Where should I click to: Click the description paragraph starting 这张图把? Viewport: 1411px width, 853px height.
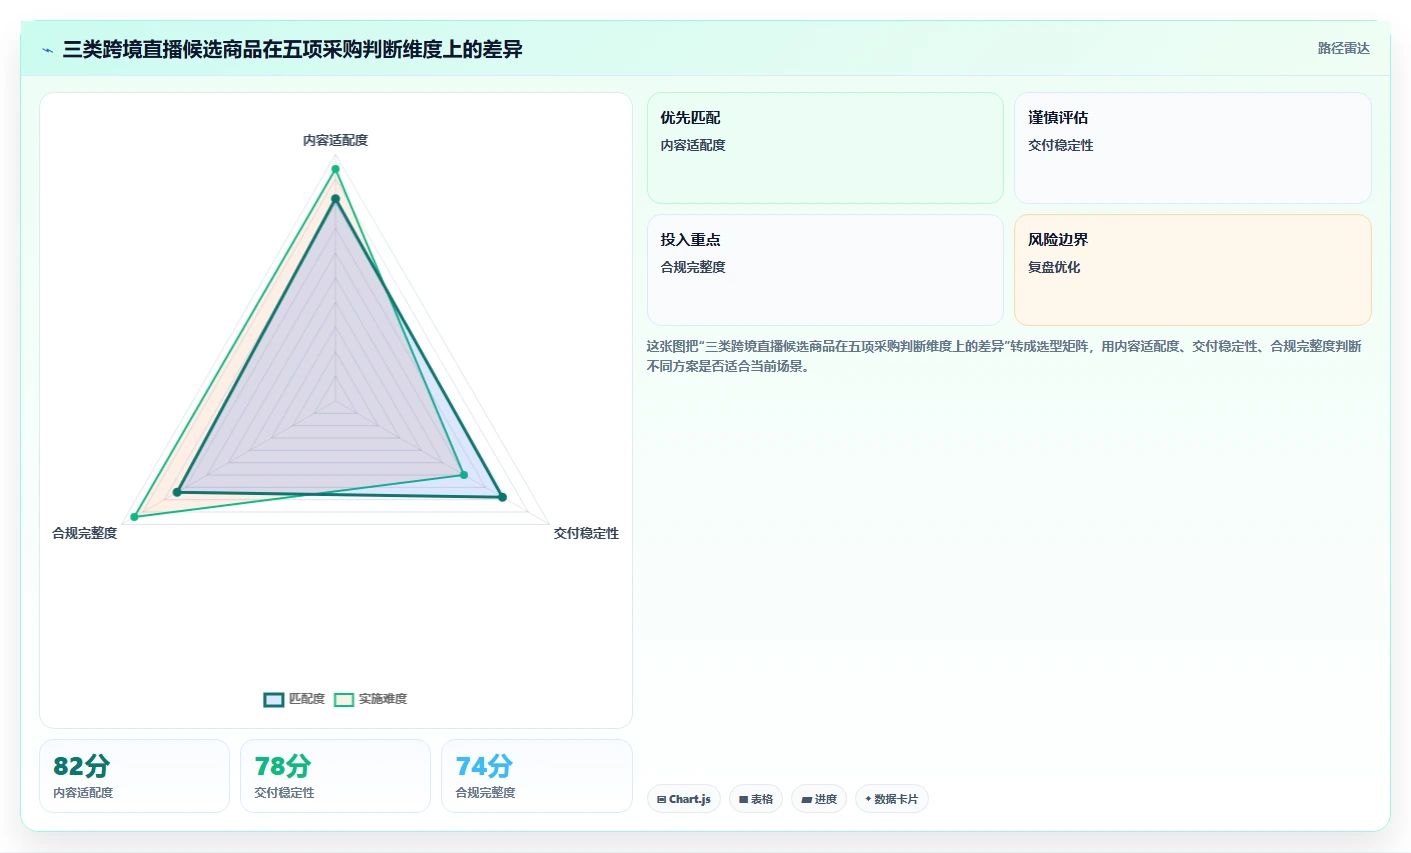[1004, 356]
